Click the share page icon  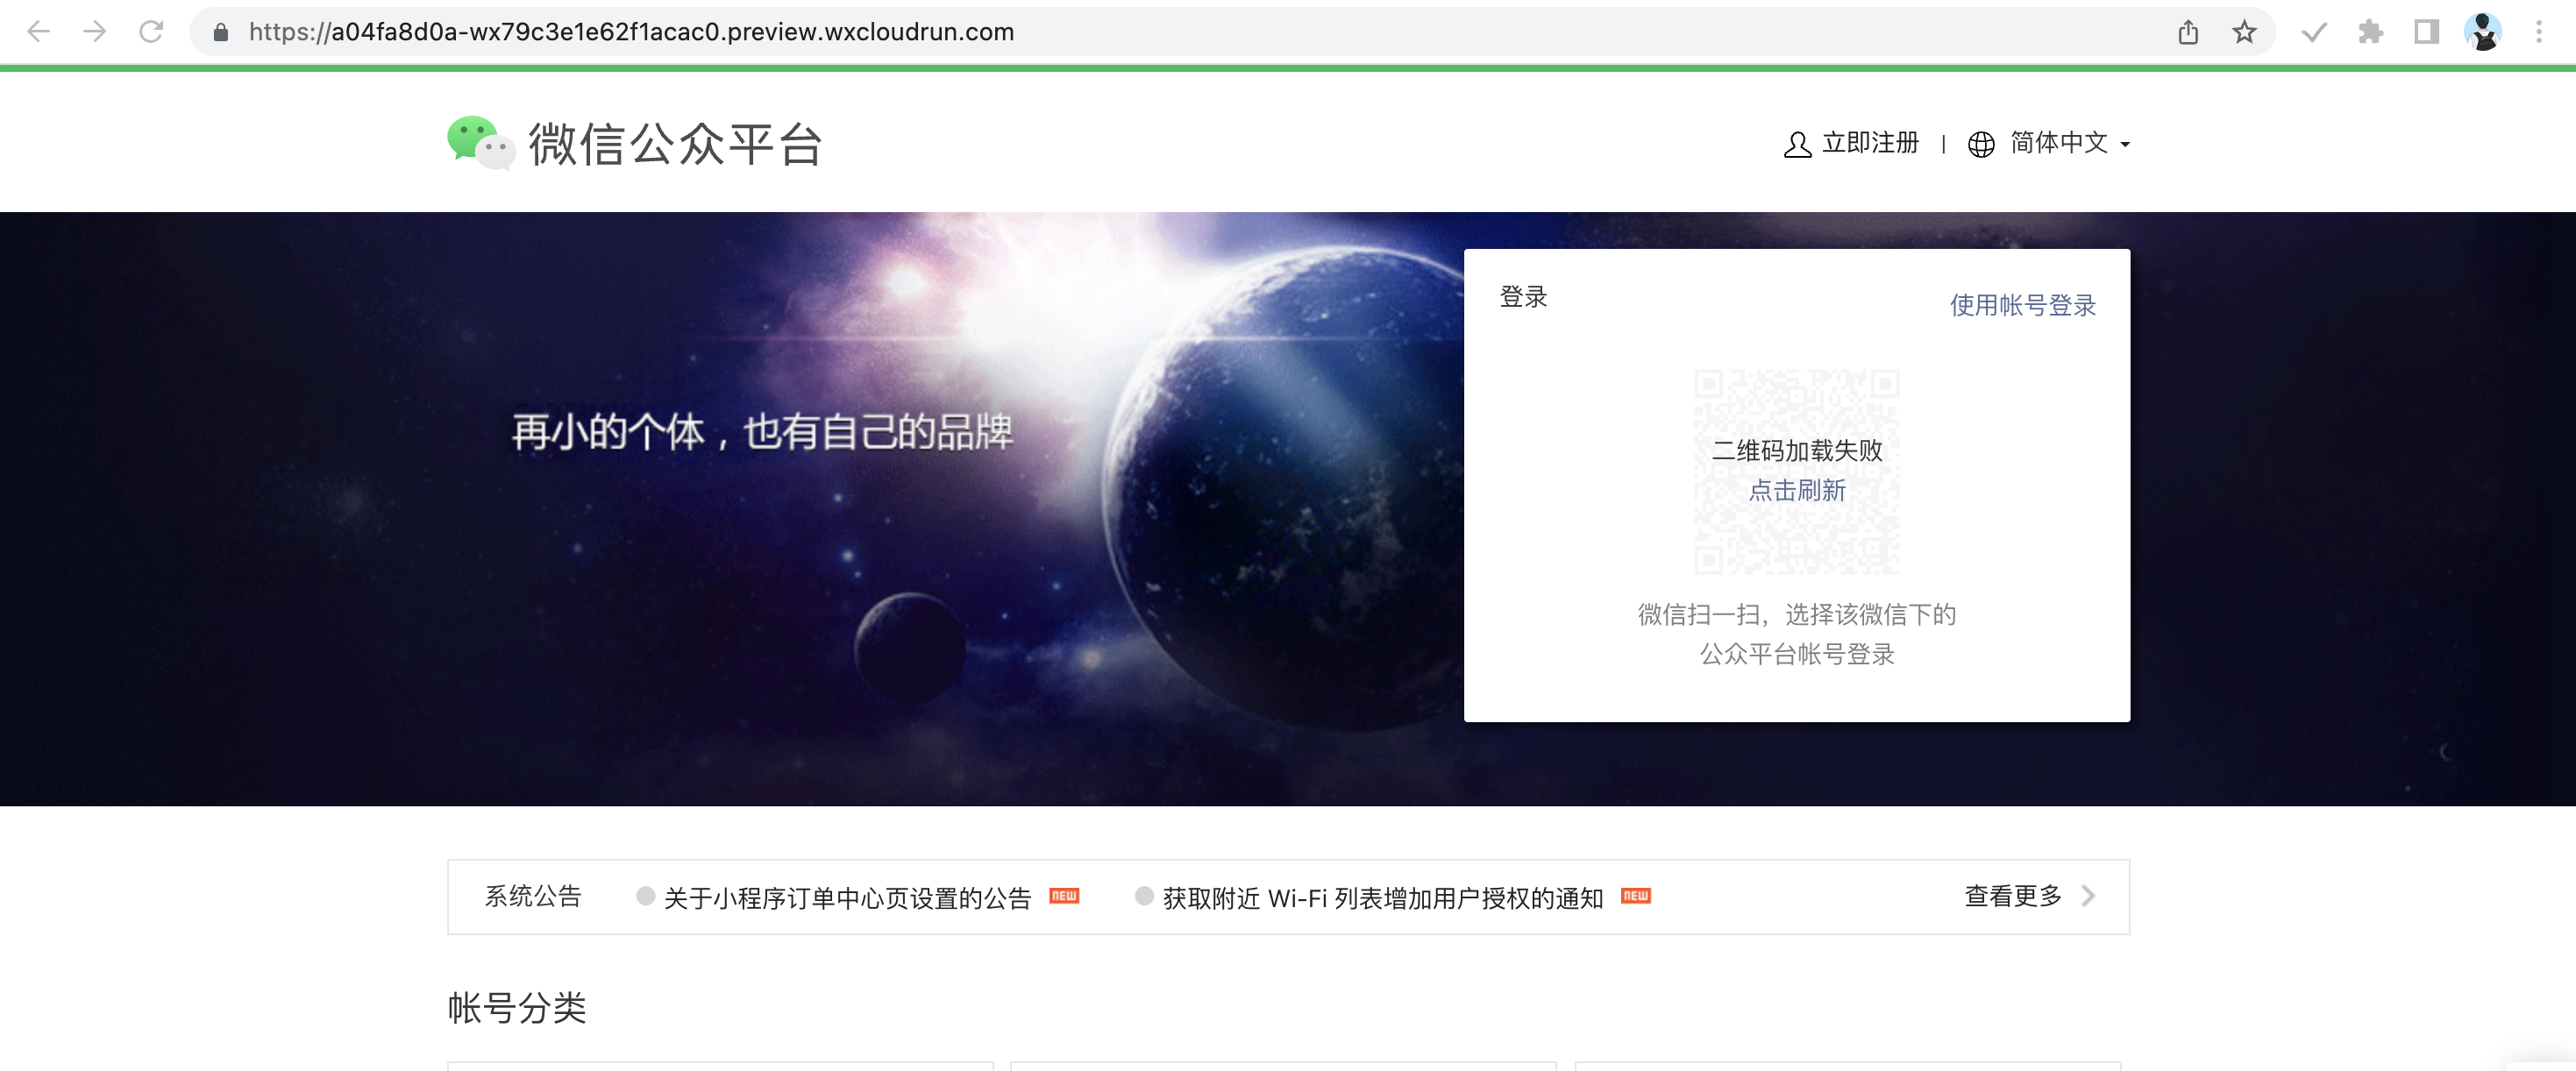coord(2188,32)
